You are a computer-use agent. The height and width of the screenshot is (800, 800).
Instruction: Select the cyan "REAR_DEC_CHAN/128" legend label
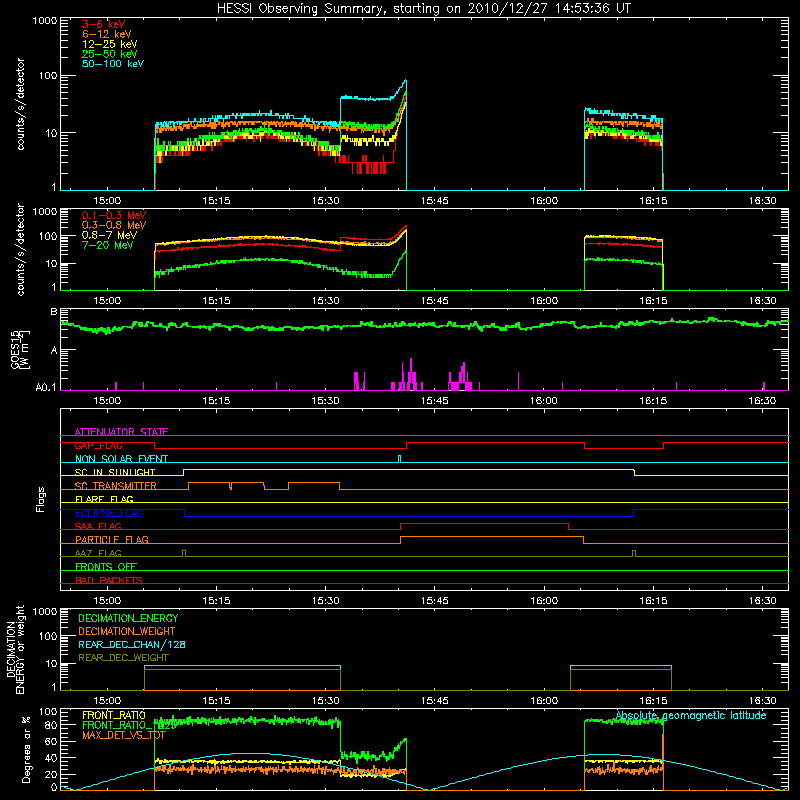point(132,644)
